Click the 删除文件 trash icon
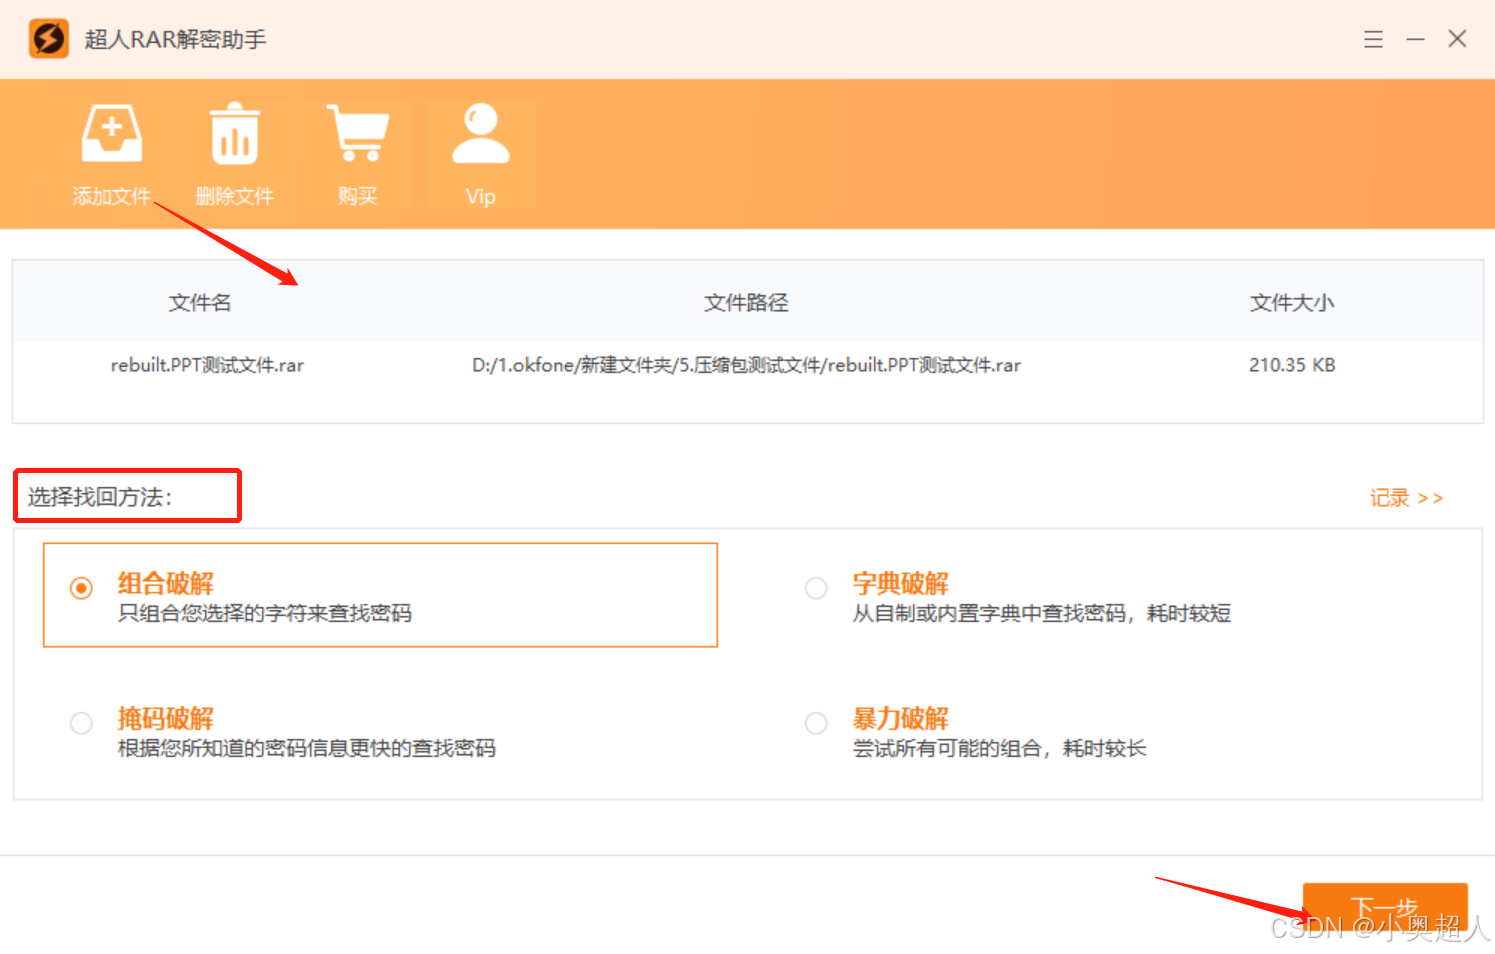 tap(235, 133)
